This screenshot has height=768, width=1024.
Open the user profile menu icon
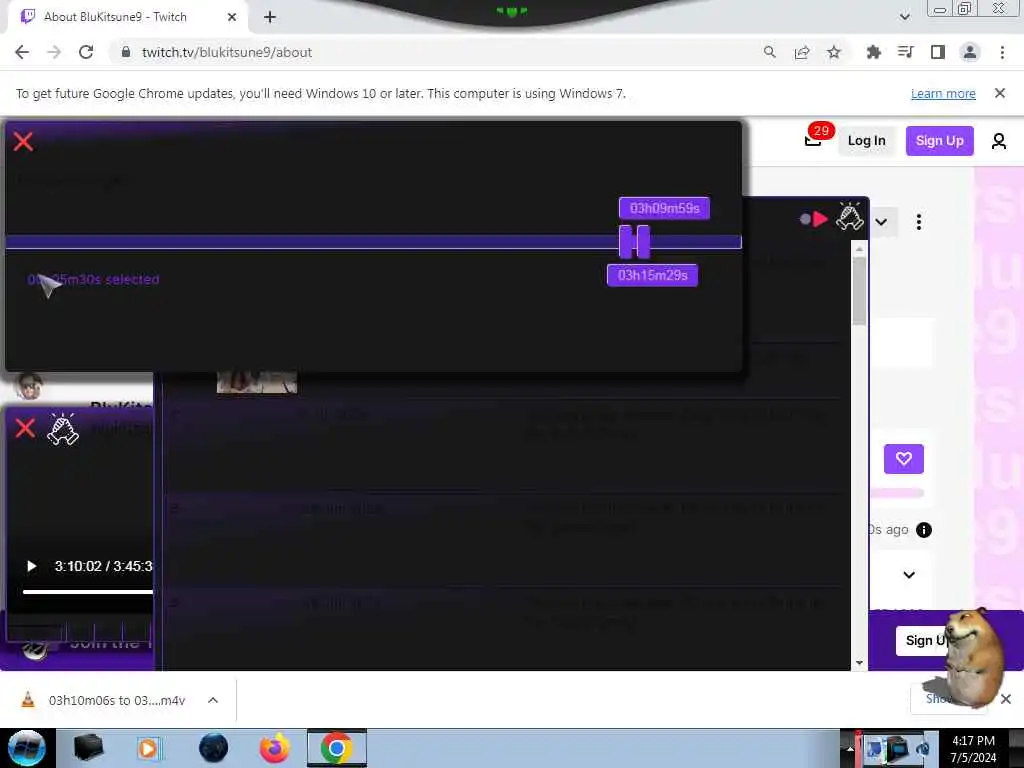coord(999,141)
